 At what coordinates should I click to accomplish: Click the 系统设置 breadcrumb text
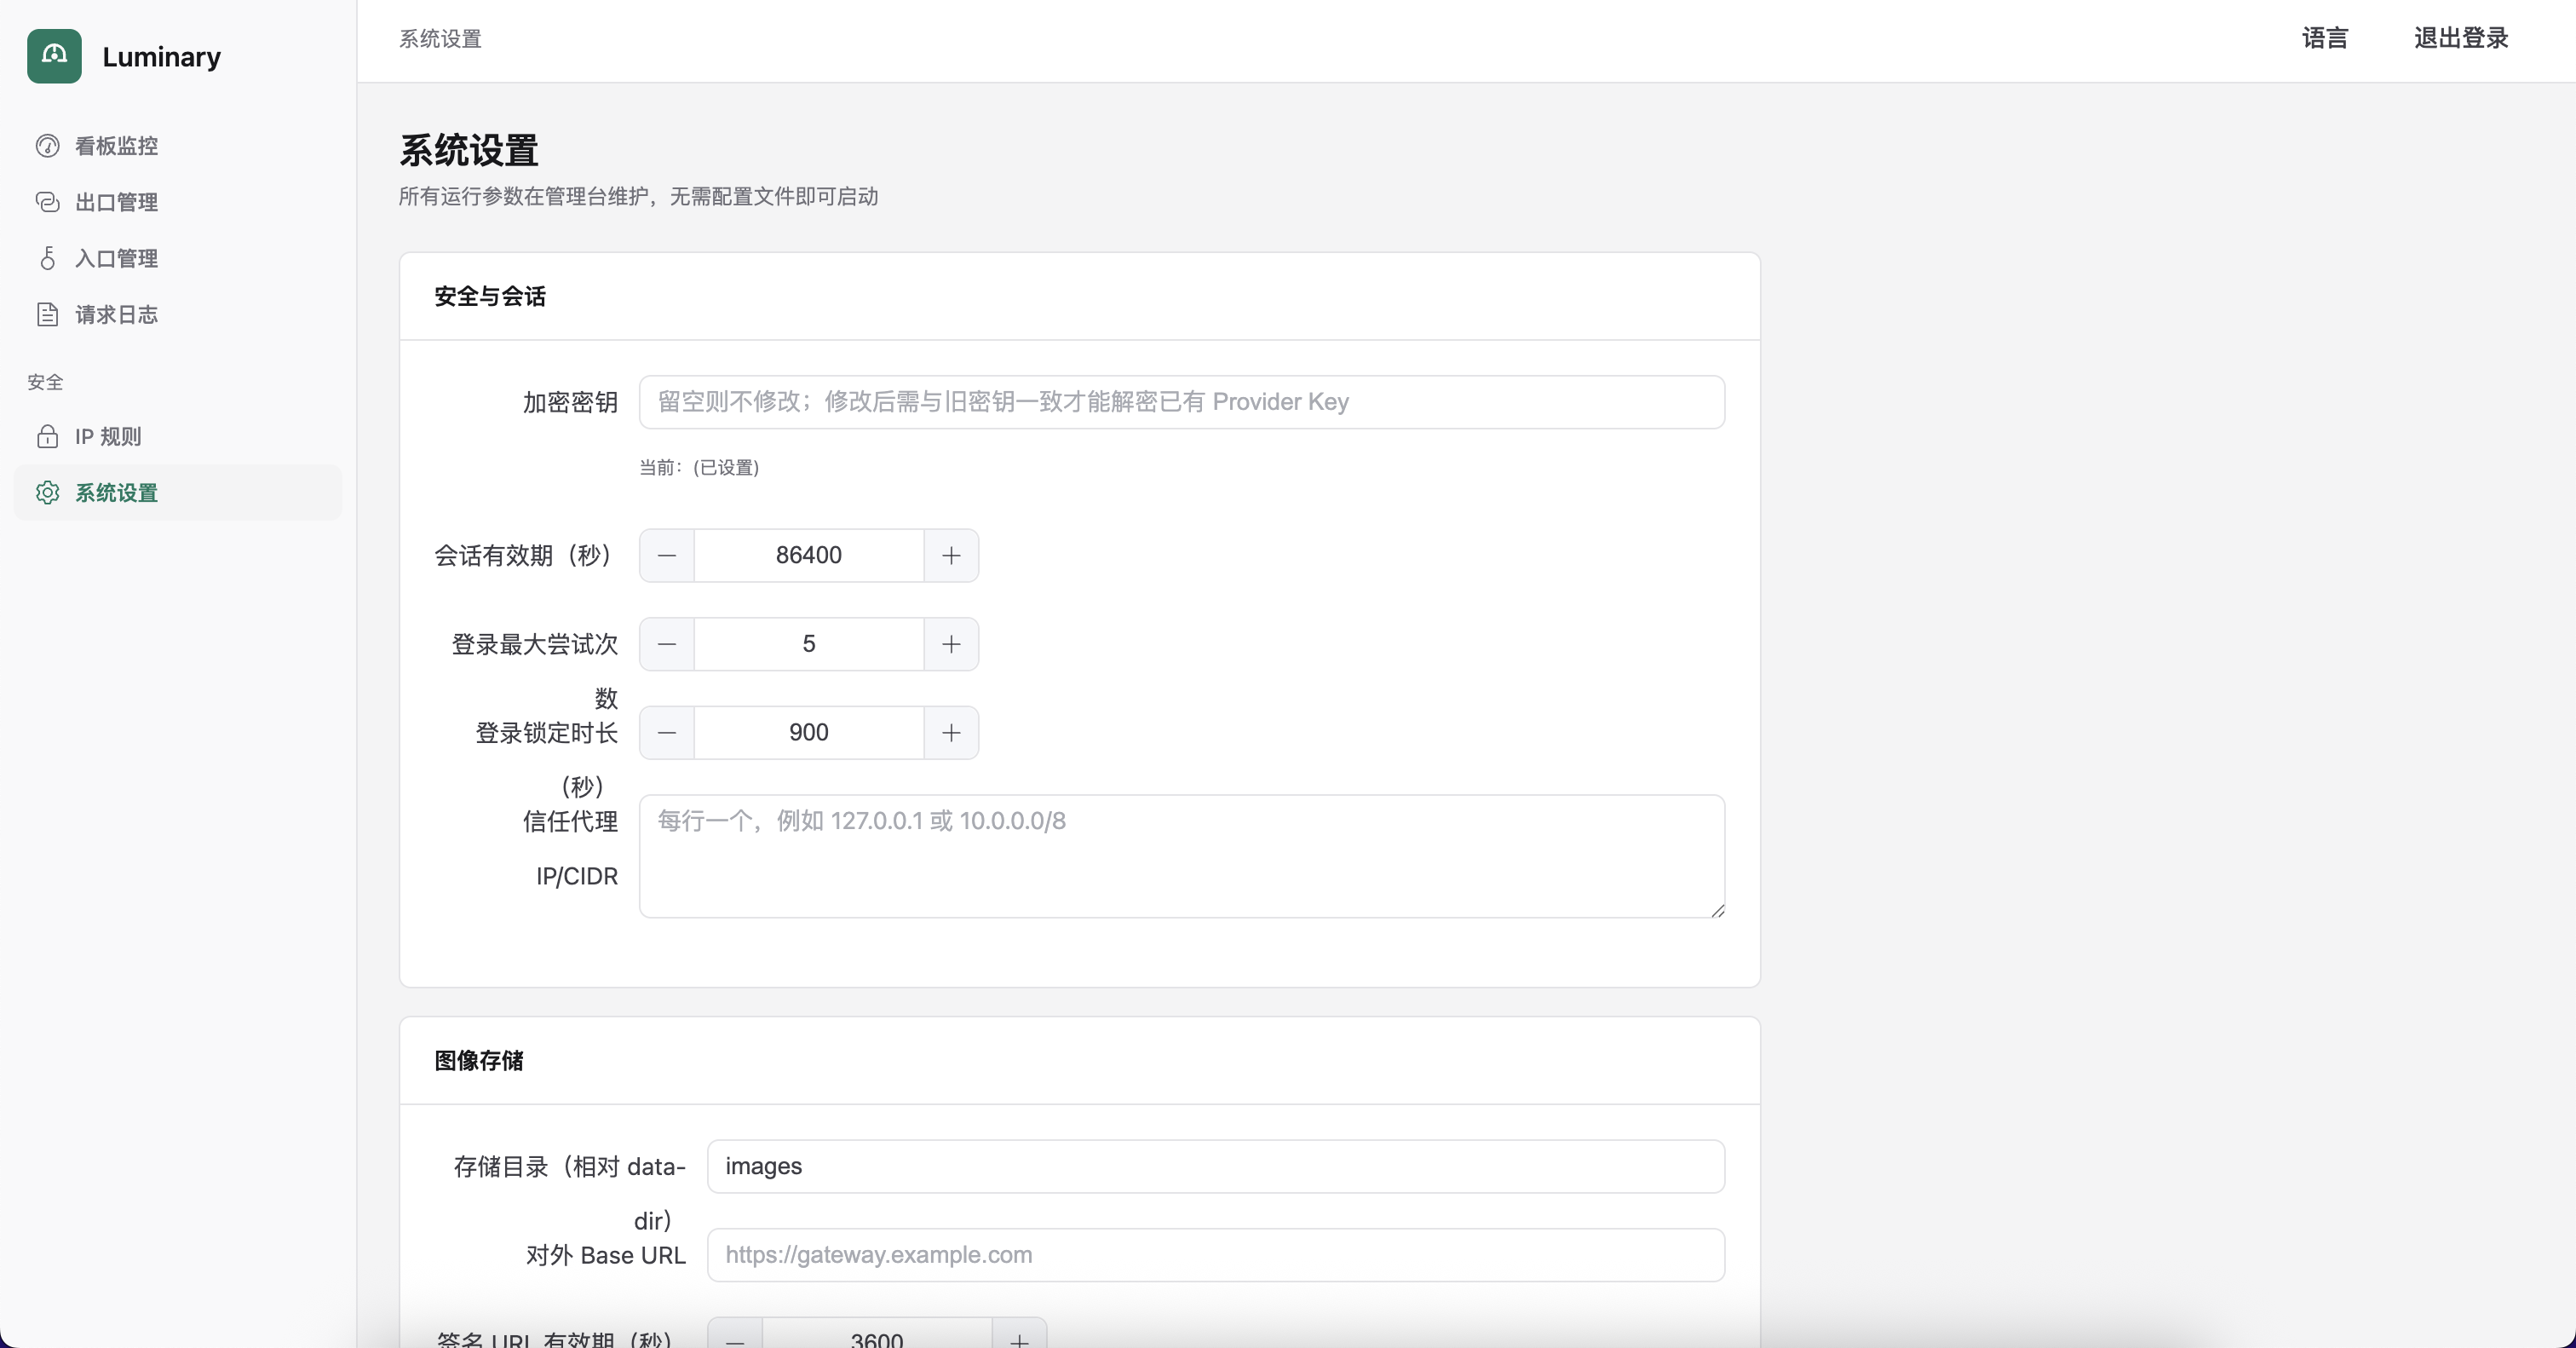click(x=440, y=39)
